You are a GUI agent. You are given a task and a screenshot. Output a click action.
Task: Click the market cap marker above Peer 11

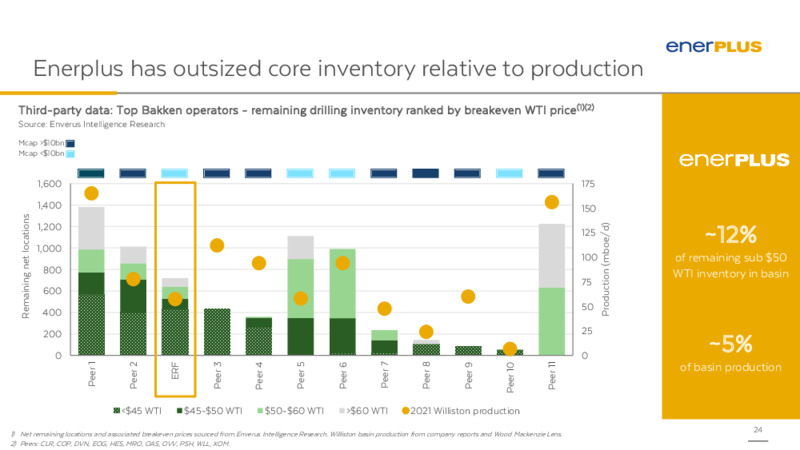[552, 173]
